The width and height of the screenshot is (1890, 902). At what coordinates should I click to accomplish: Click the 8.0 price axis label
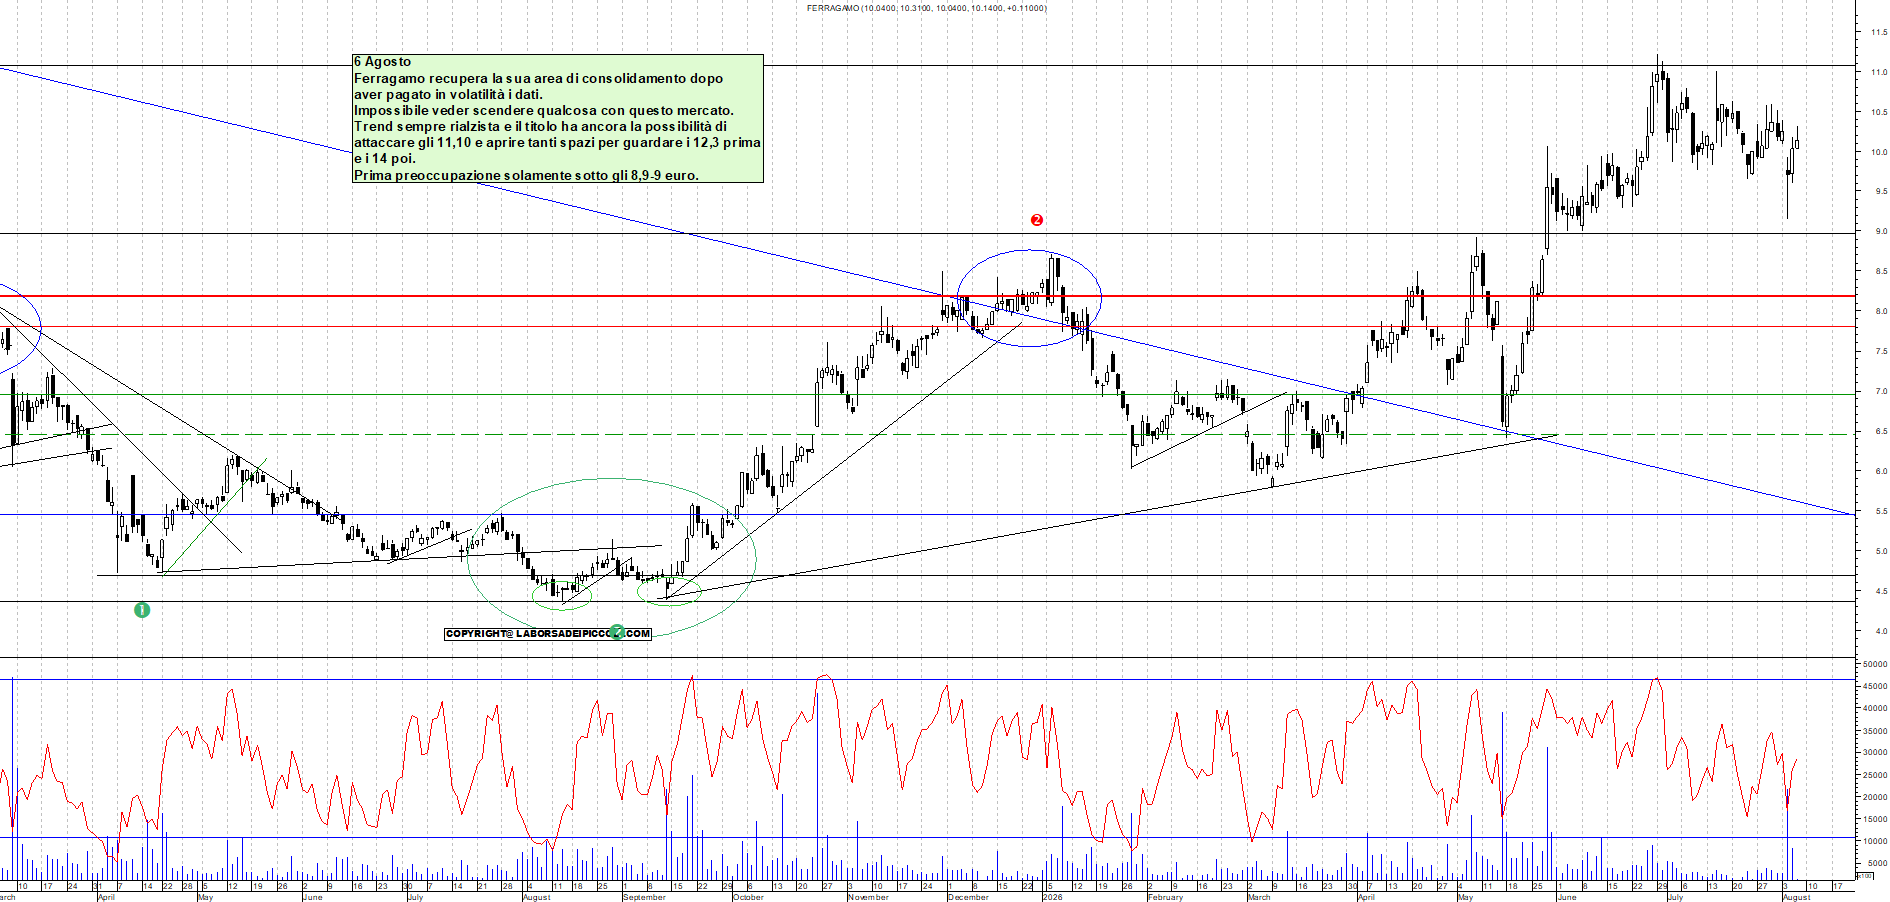(1881, 311)
